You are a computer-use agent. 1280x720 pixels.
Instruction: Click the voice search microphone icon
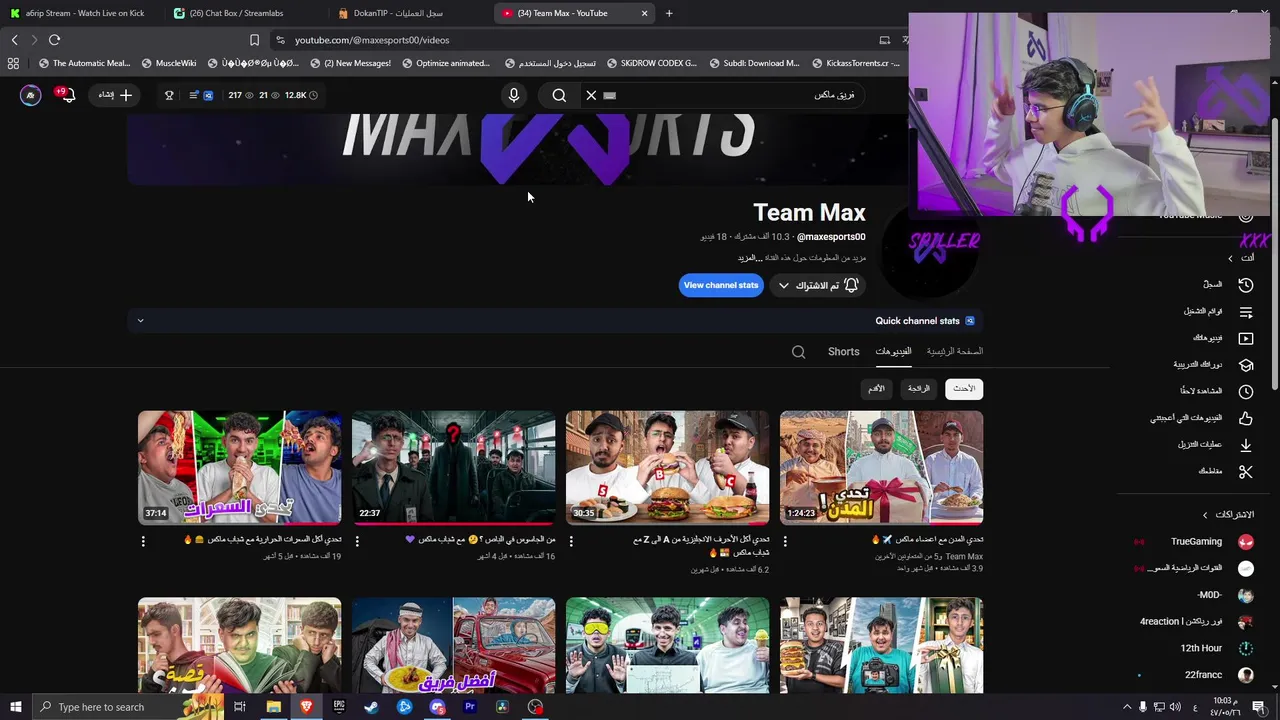click(x=514, y=95)
